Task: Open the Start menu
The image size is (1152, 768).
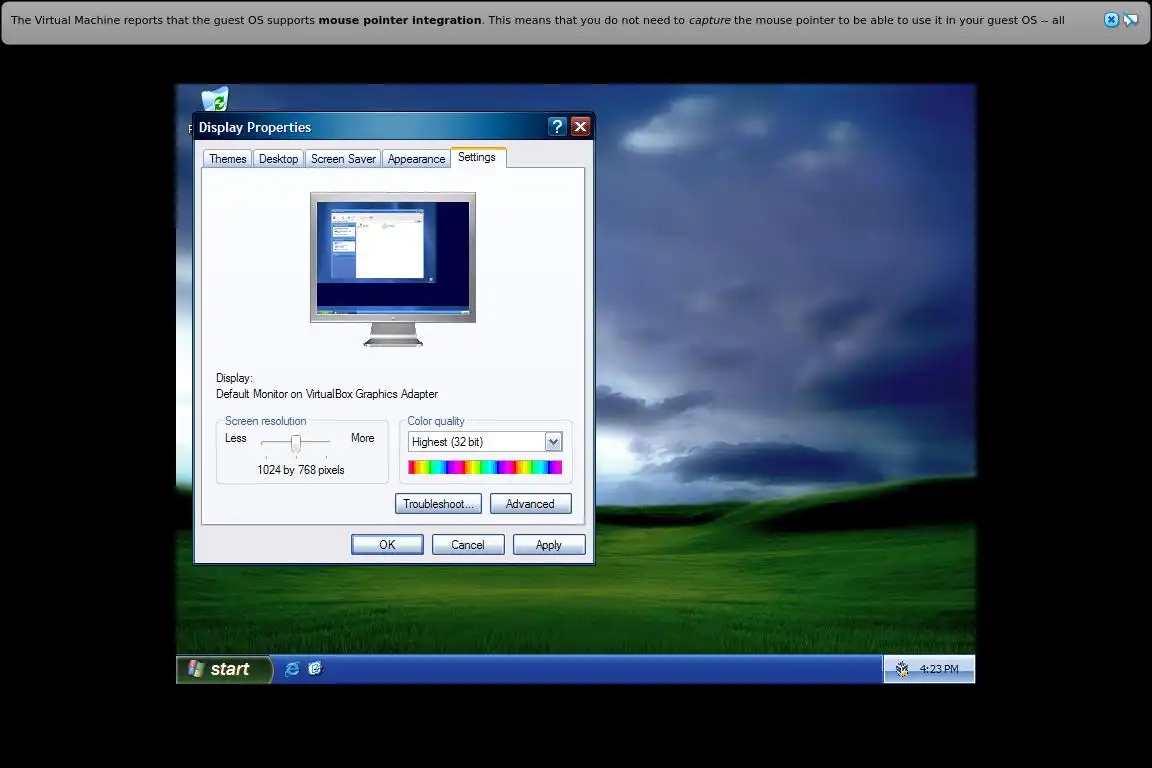Action: click(224, 669)
